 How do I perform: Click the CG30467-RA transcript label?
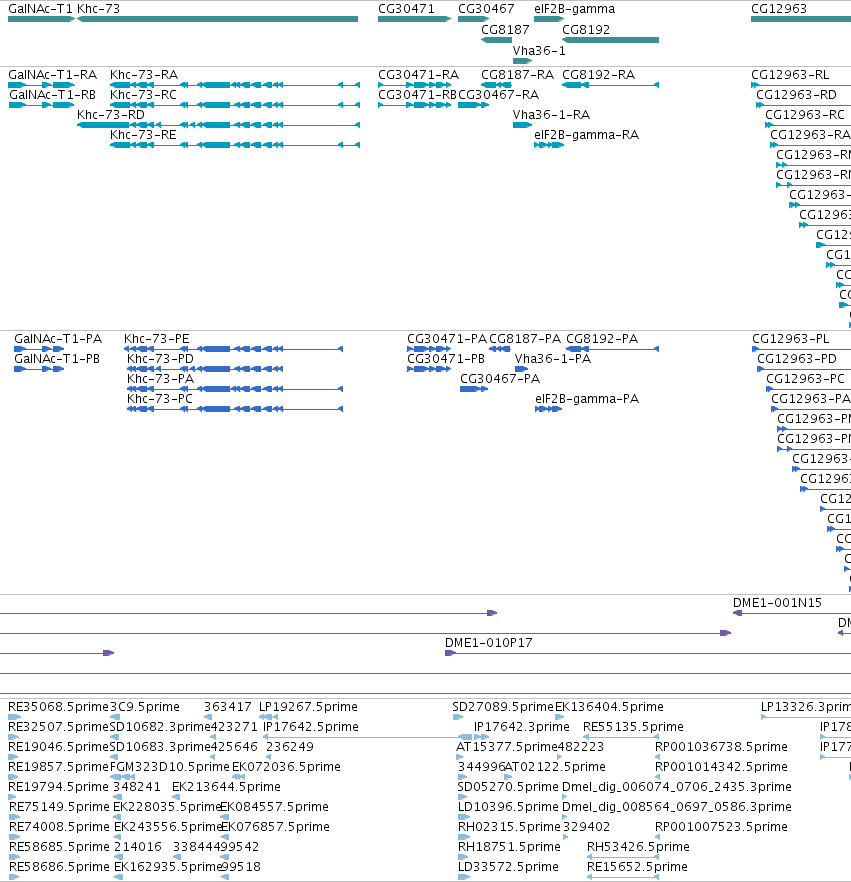(498, 95)
